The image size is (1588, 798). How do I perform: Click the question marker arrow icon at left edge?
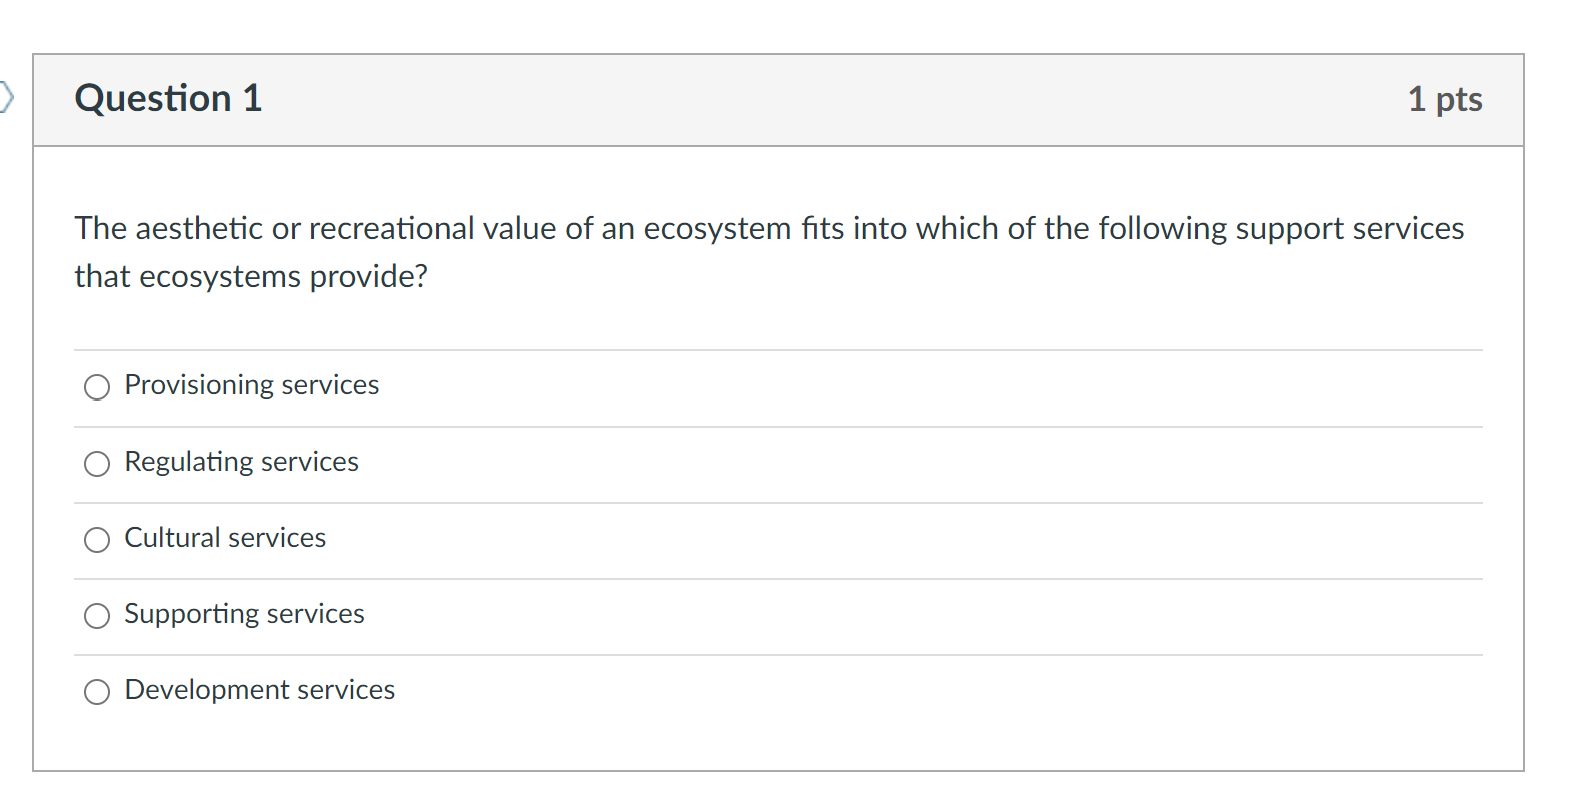tap(7, 97)
